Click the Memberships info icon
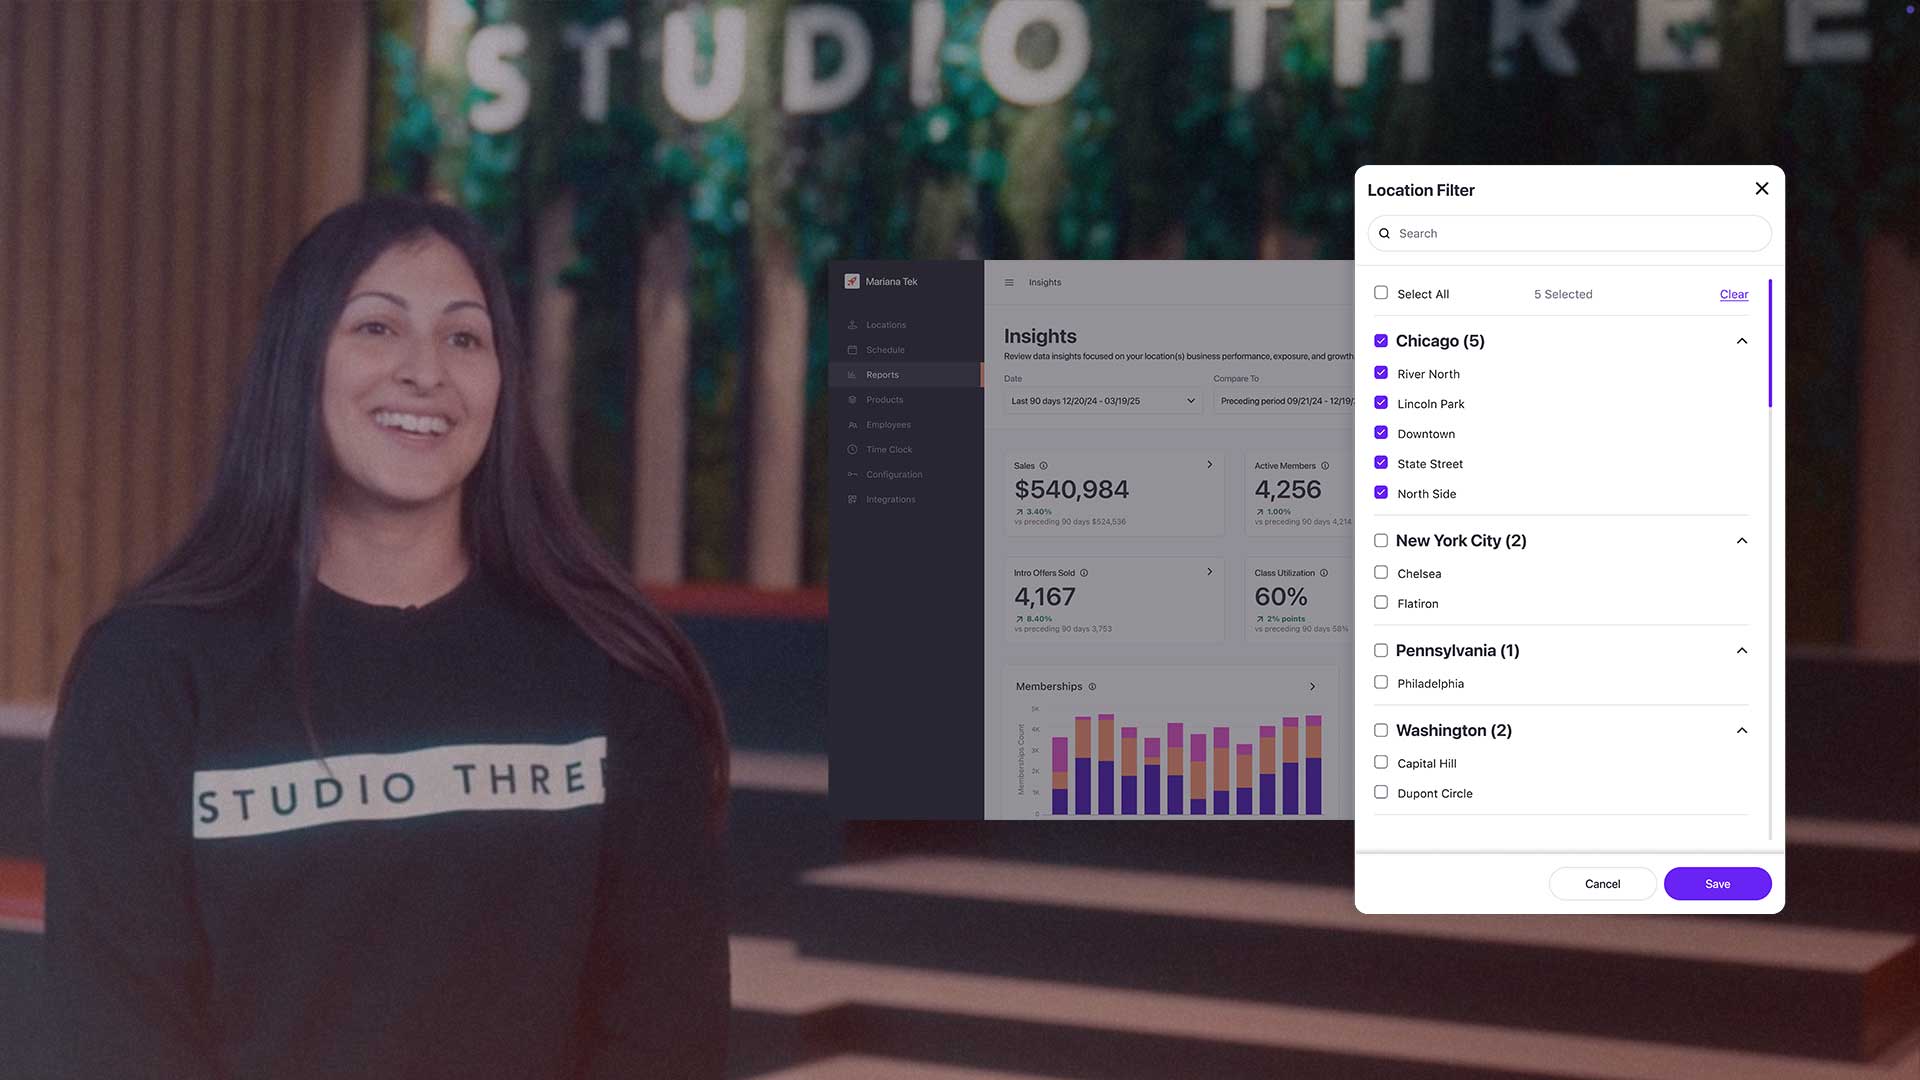 pos(1092,687)
